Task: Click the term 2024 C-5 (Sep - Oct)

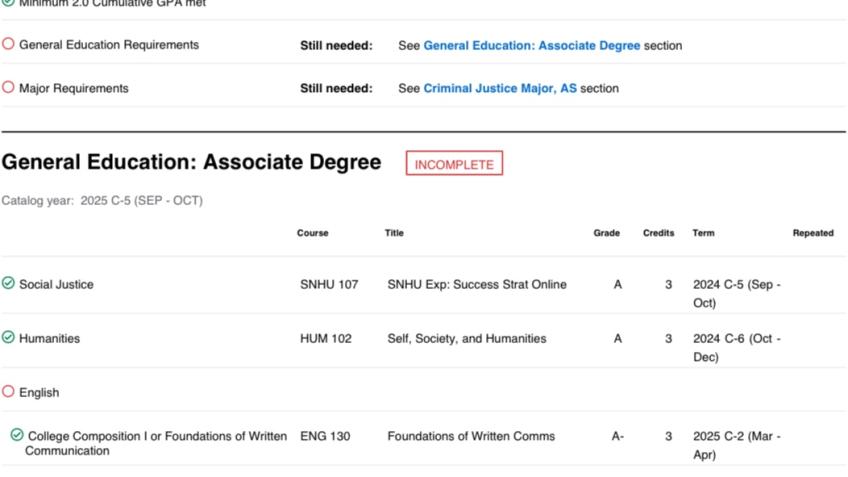Action: click(x=737, y=294)
